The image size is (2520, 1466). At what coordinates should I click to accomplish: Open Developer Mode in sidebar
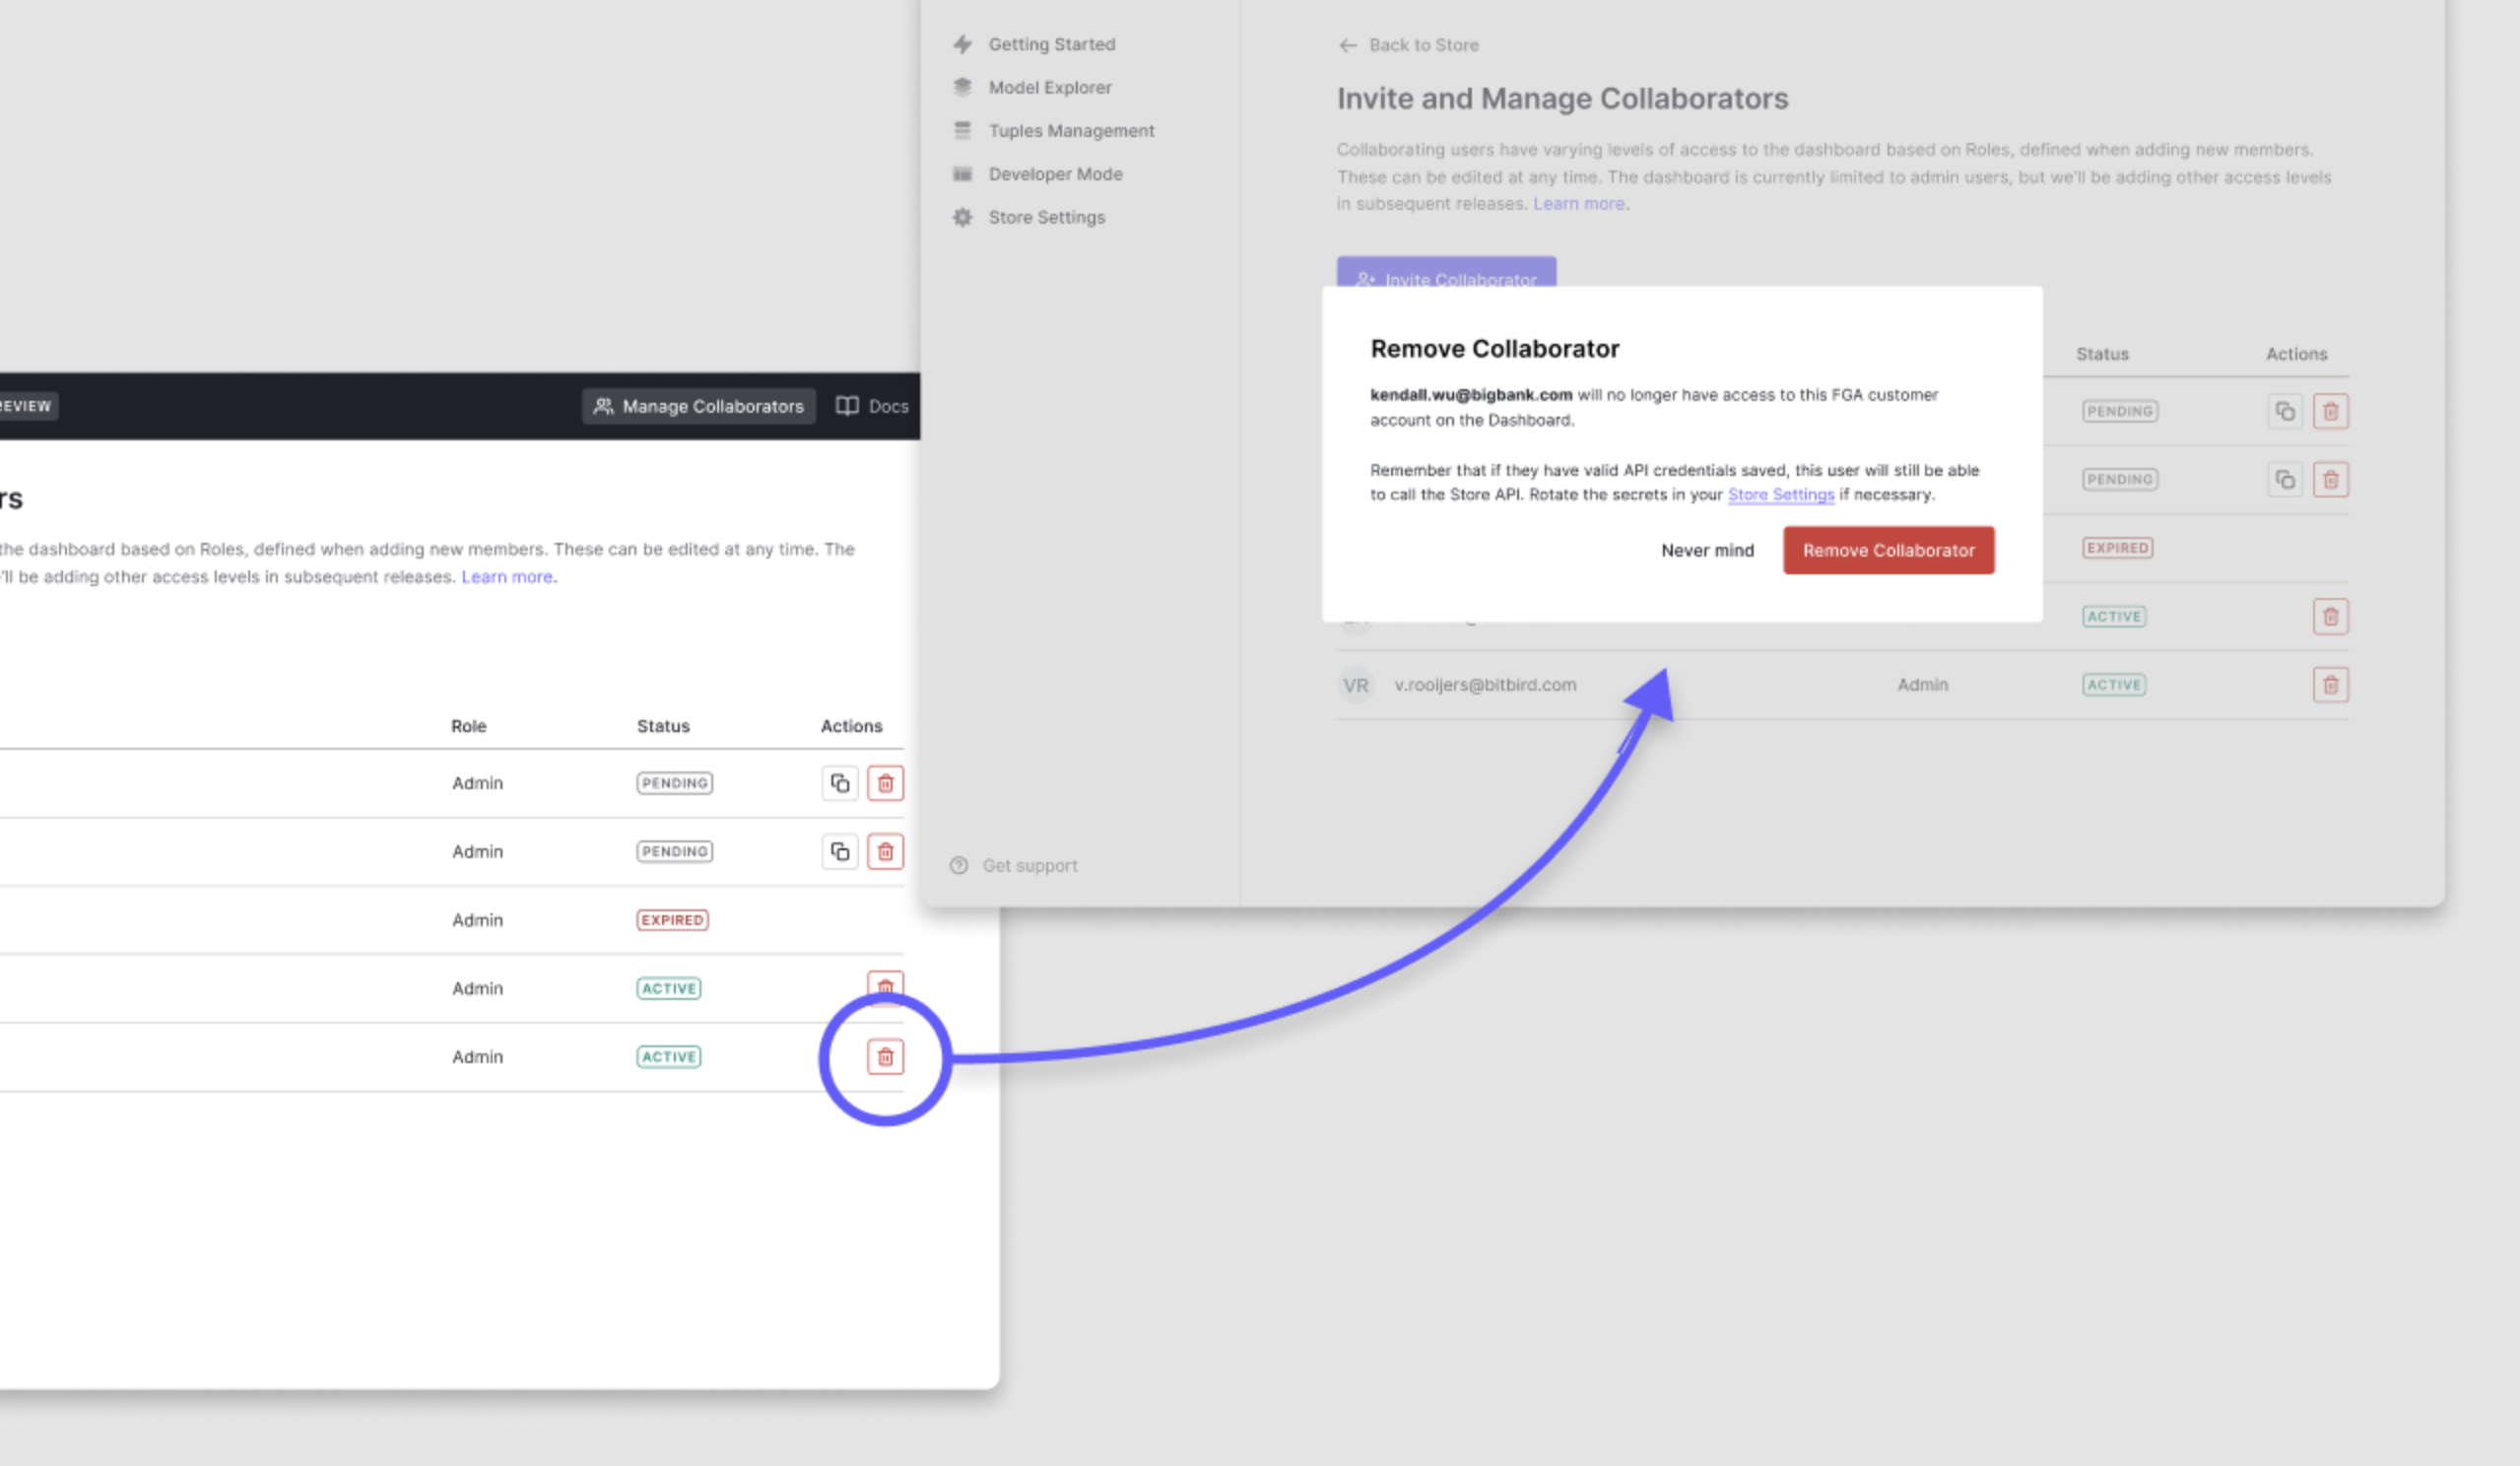click(x=1055, y=174)
